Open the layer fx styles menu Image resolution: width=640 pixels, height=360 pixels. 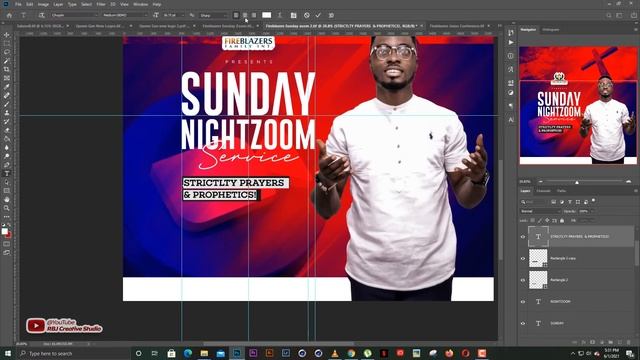point(584,342)
